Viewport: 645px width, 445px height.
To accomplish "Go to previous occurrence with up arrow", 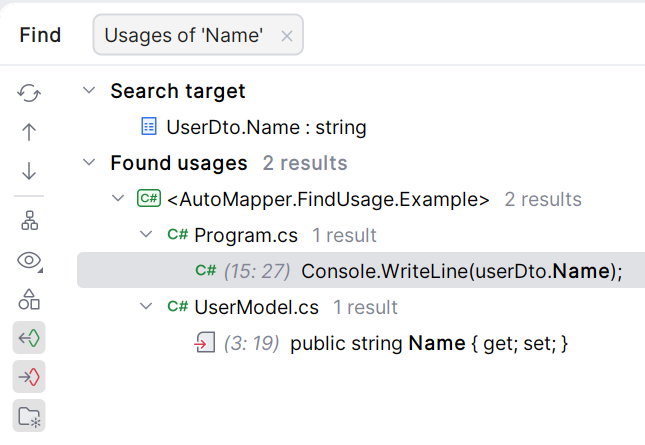I will pyautogui.click(x=29, y=132).
